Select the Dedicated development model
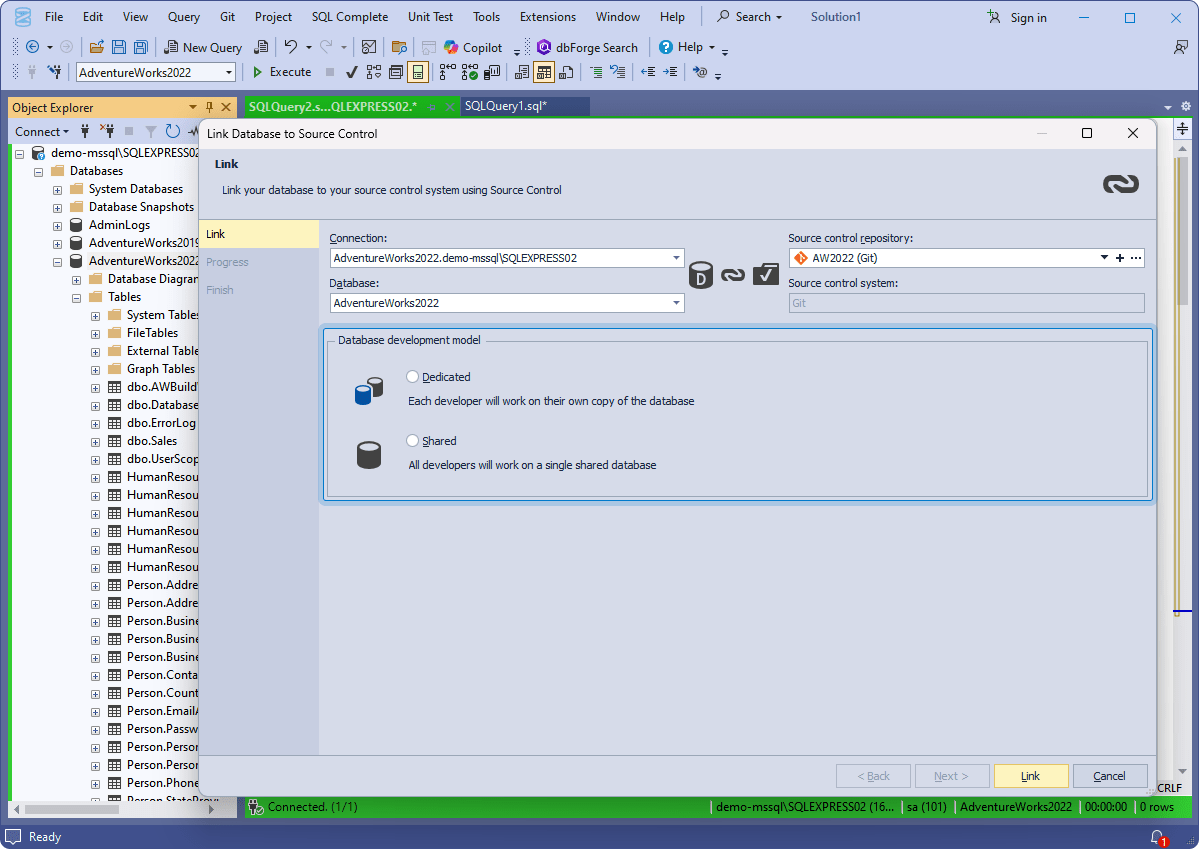 [412, 377]
